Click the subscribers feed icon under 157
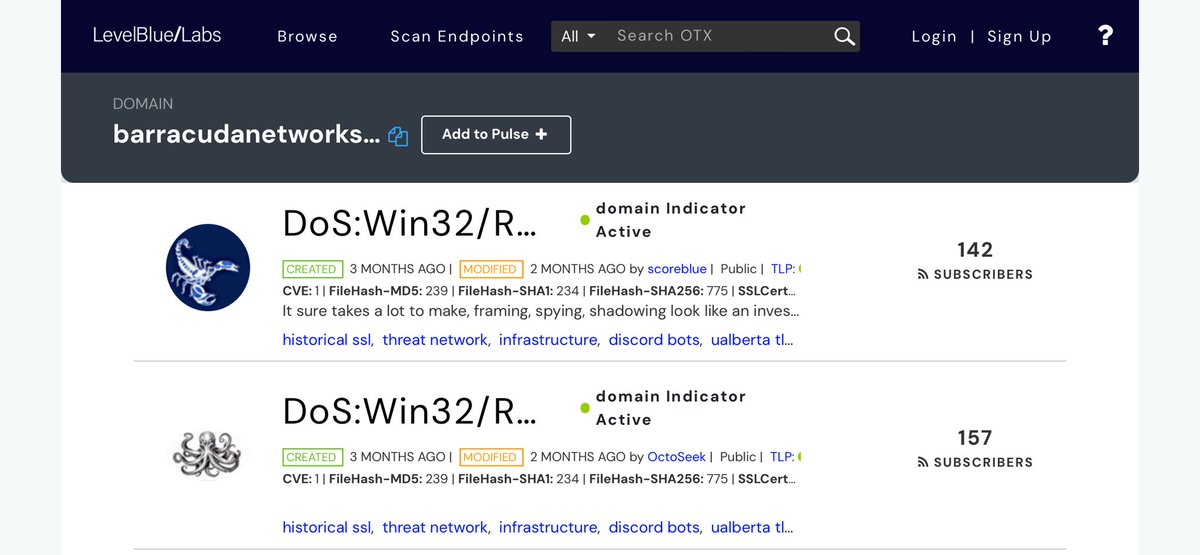 (x=923, y=463)
